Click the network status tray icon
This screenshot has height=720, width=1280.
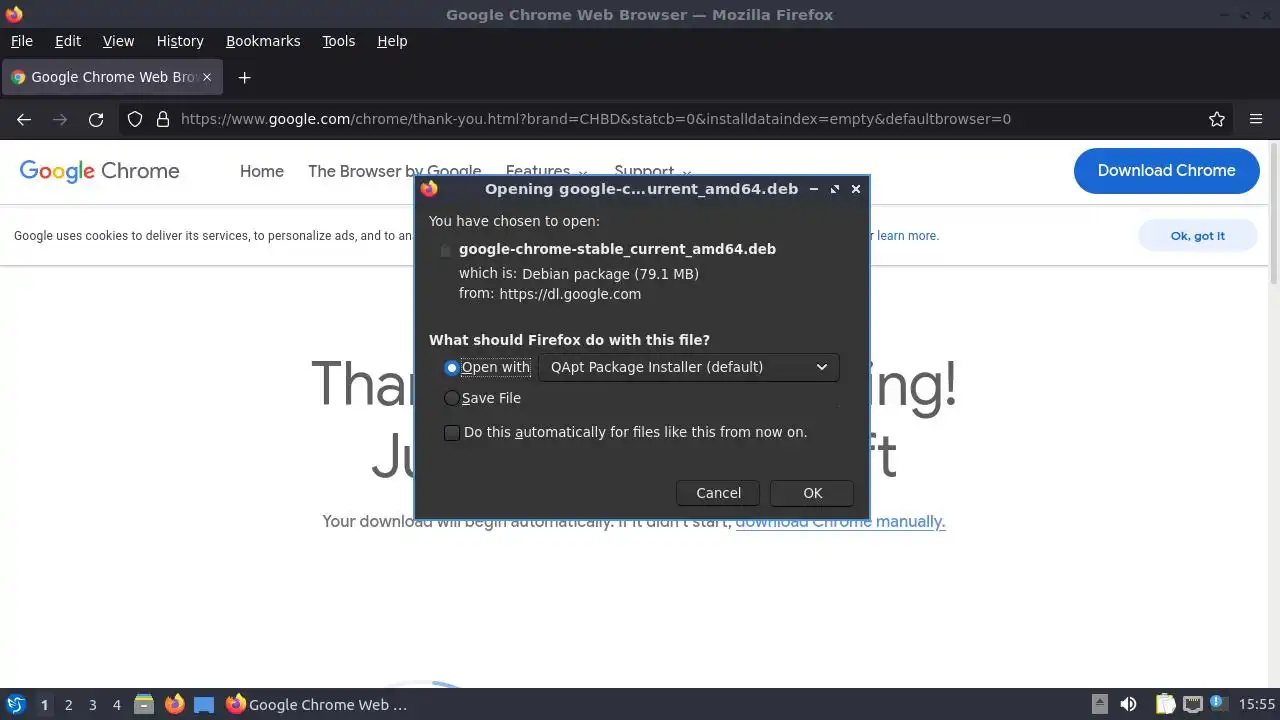[1192, 705]
